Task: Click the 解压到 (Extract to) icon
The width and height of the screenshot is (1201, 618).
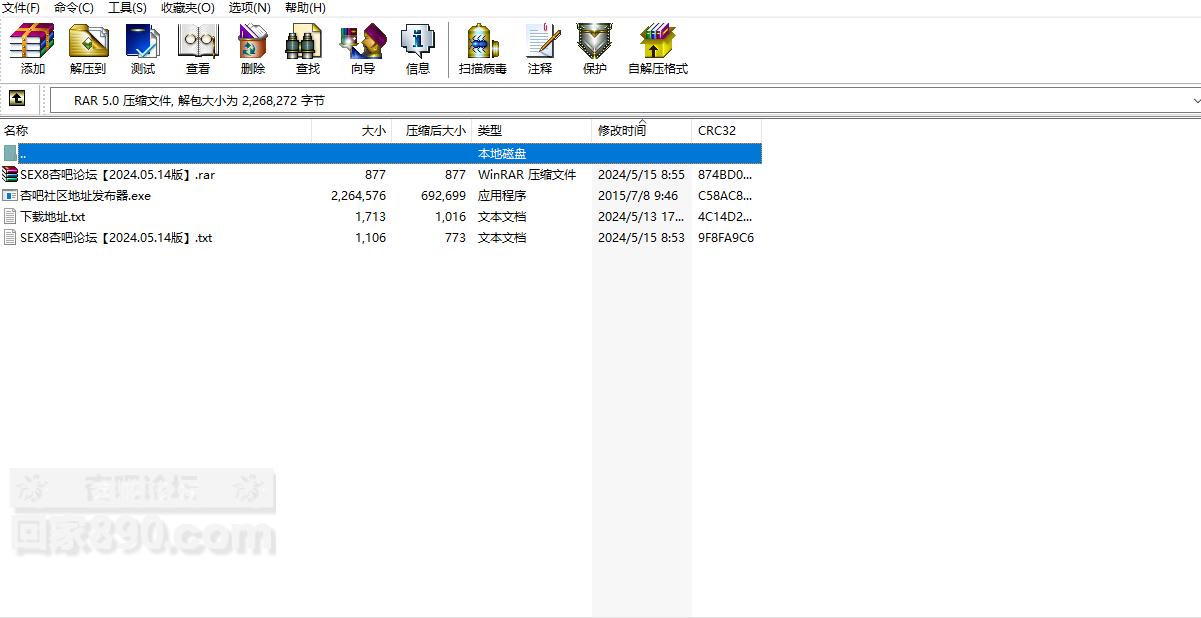Action: point(88,49)
